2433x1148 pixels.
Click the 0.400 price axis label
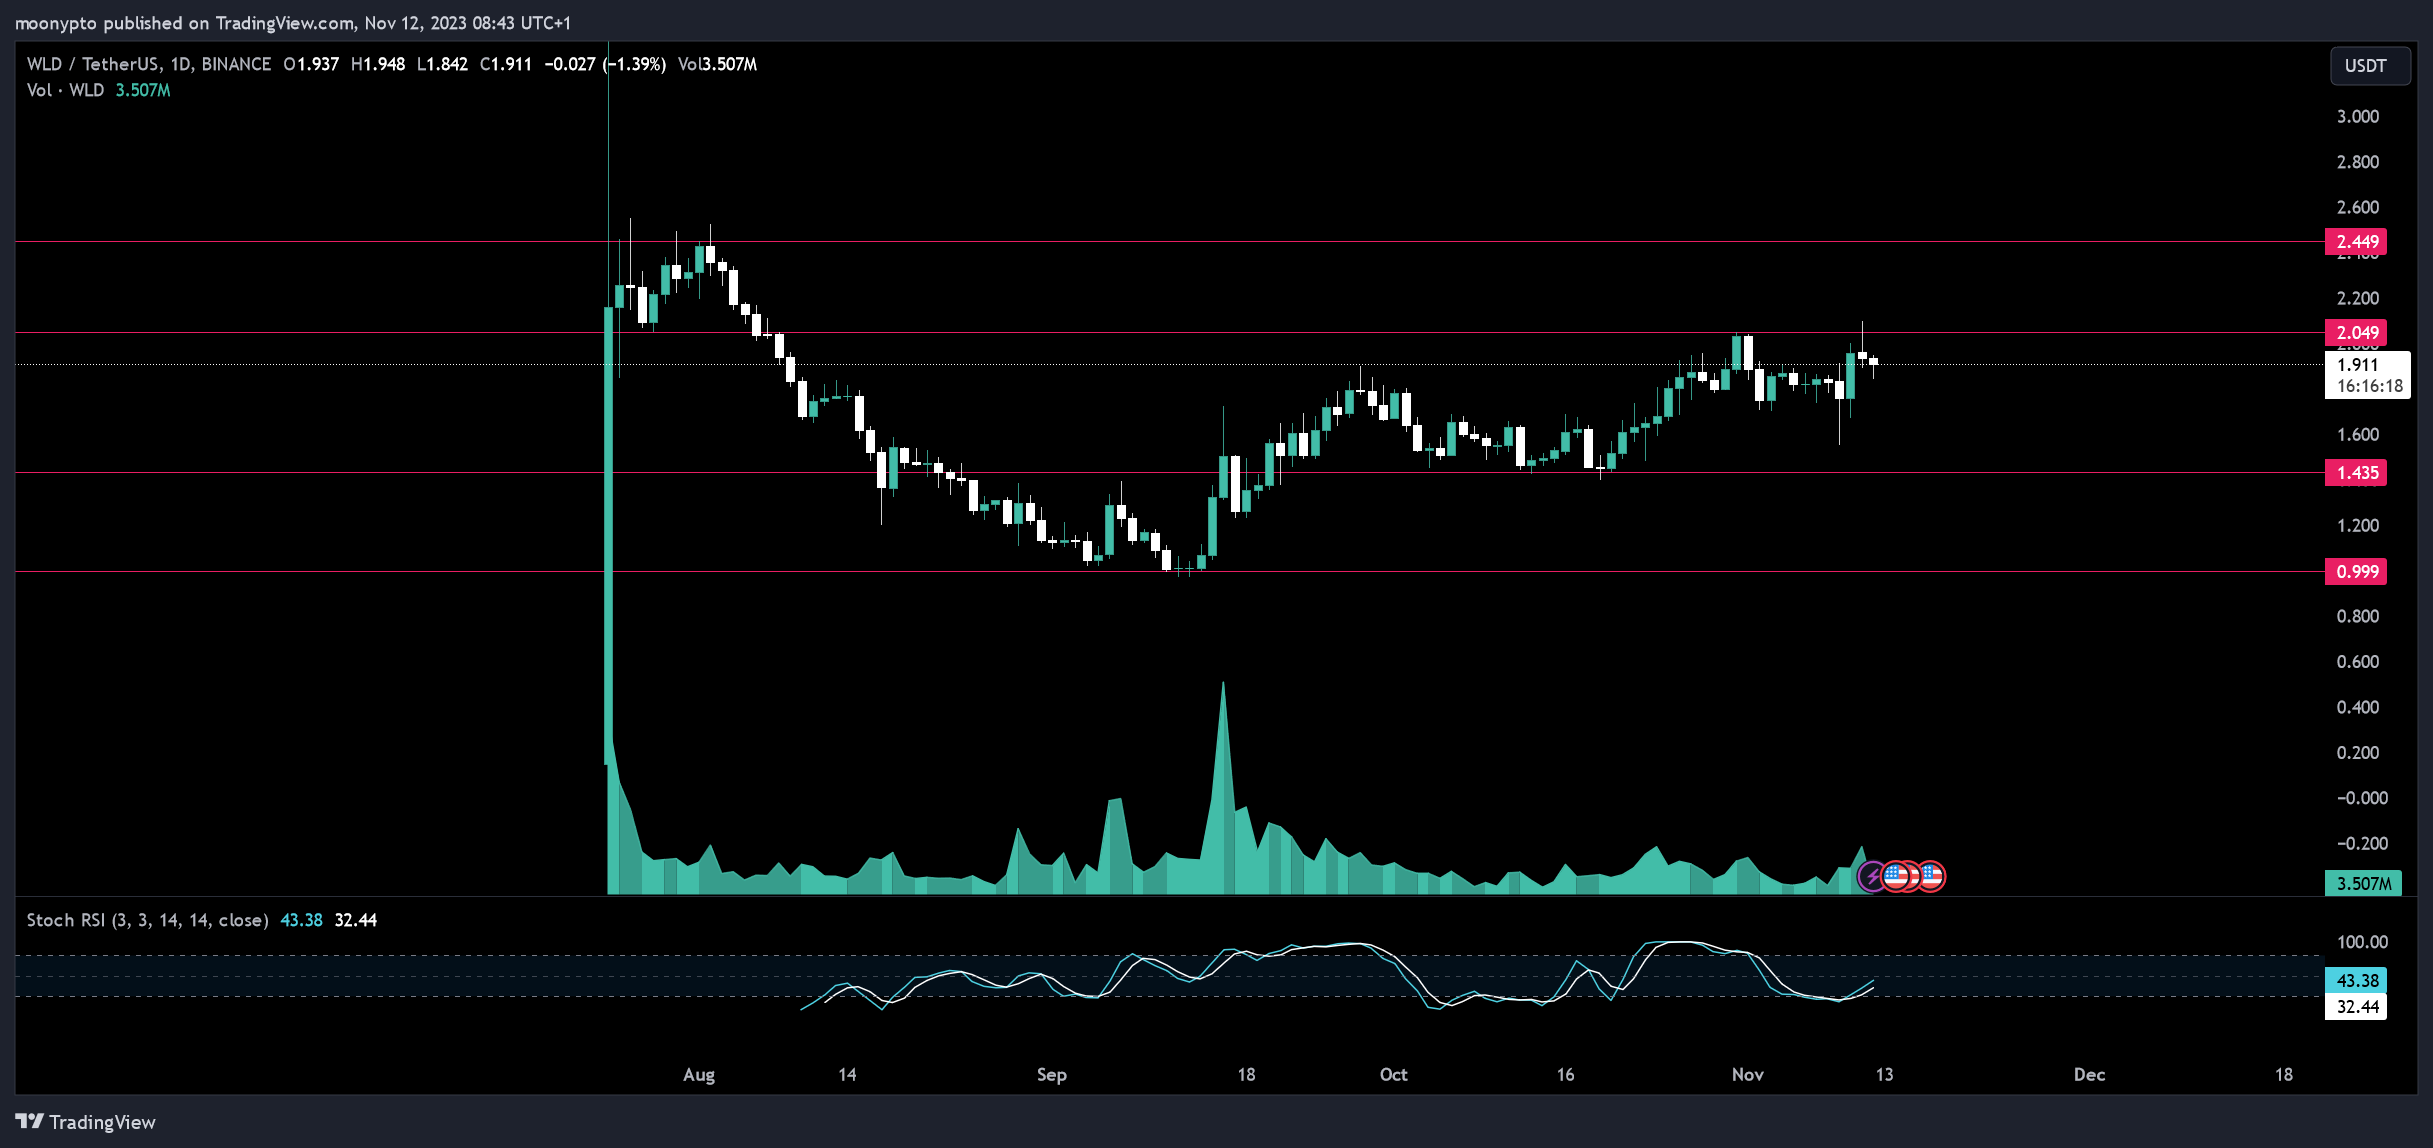pyautogui.click(x=2357, y=708)
